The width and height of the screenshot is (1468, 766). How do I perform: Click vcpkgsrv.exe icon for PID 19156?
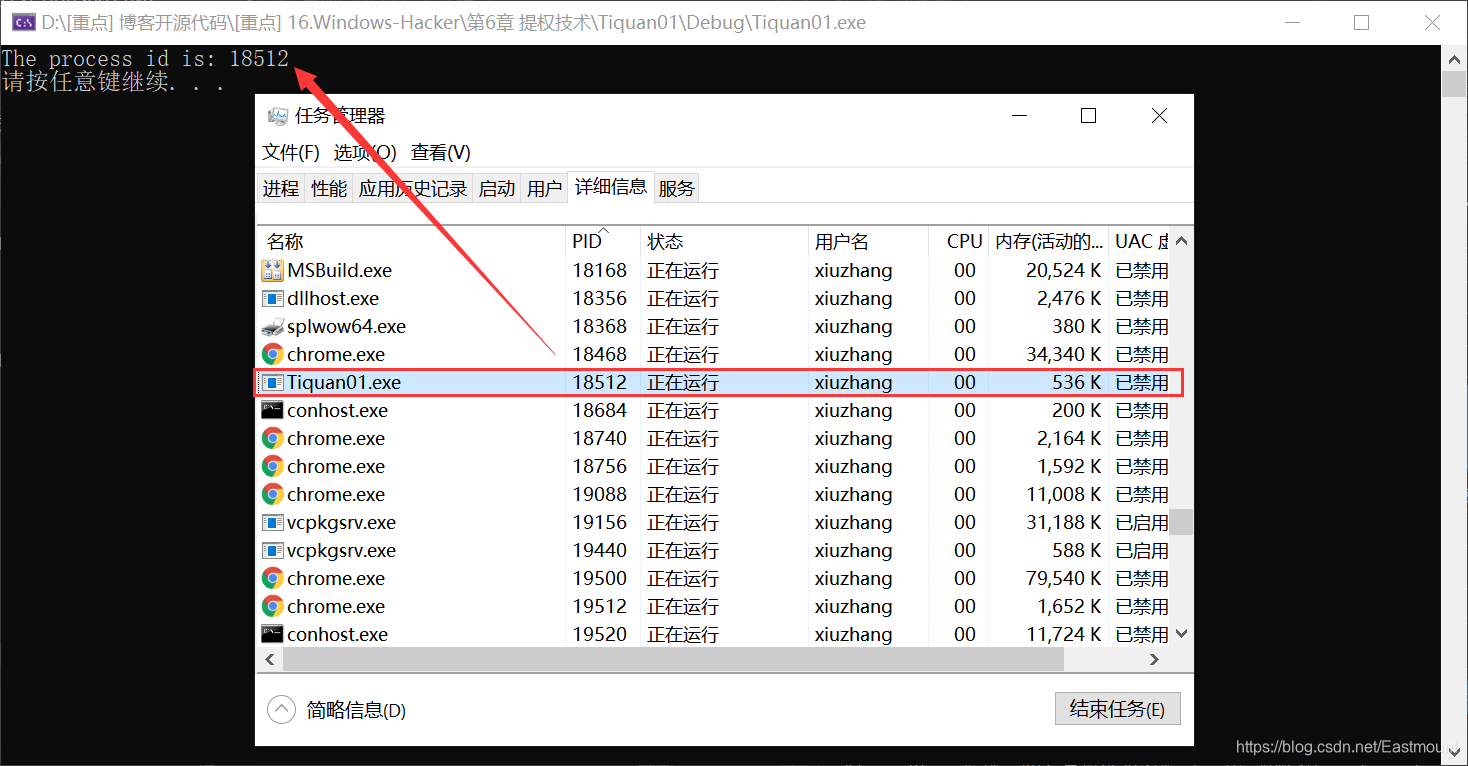point(272,522)
